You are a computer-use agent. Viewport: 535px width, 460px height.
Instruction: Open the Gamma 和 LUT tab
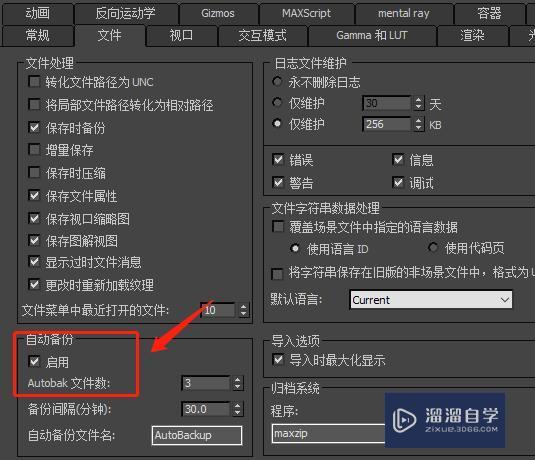pos(372,35)
